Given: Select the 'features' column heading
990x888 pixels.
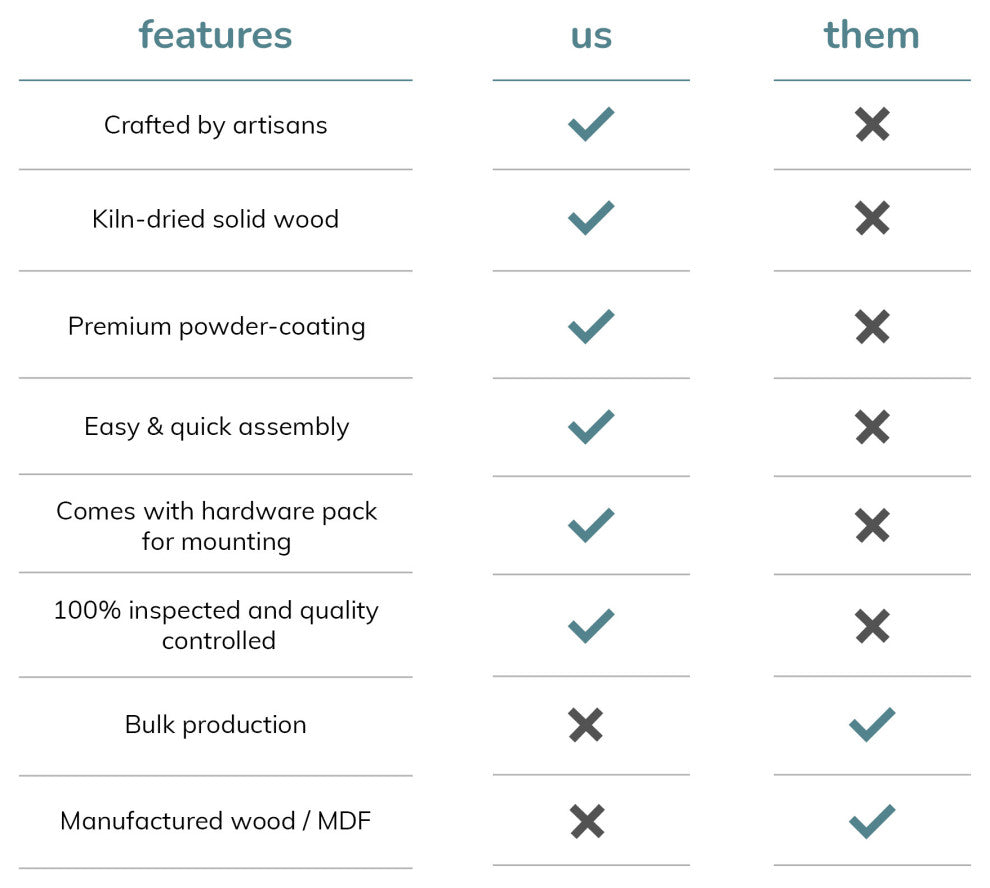Looking at the screenshot, I should point(215,35).
